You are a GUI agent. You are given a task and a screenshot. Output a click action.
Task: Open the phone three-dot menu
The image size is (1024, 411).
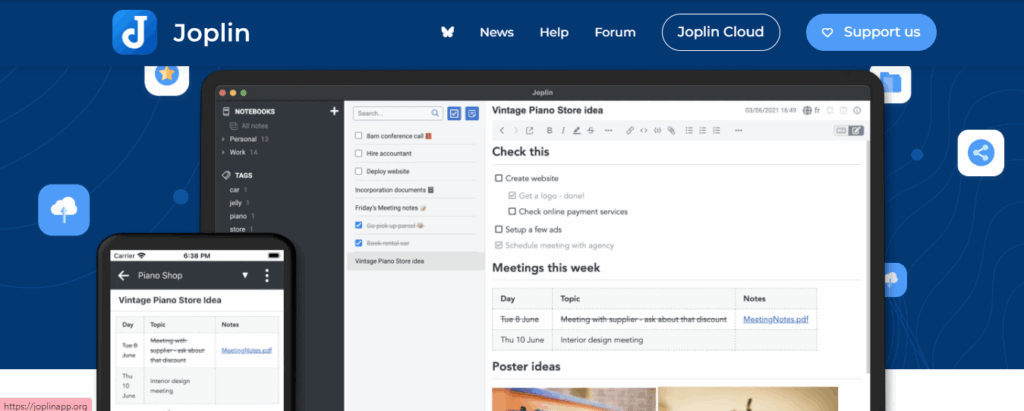(x=266, y=276)
